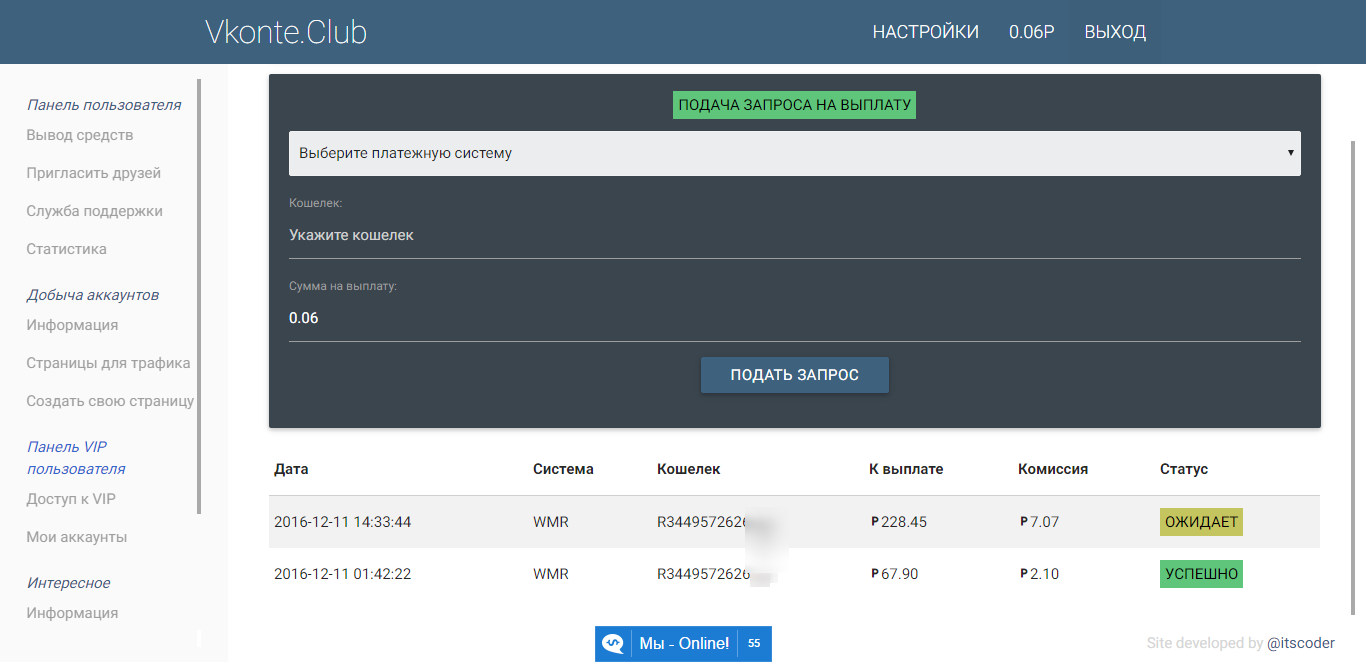
Task: Click the Дата column header
Action: pos(291,469)
